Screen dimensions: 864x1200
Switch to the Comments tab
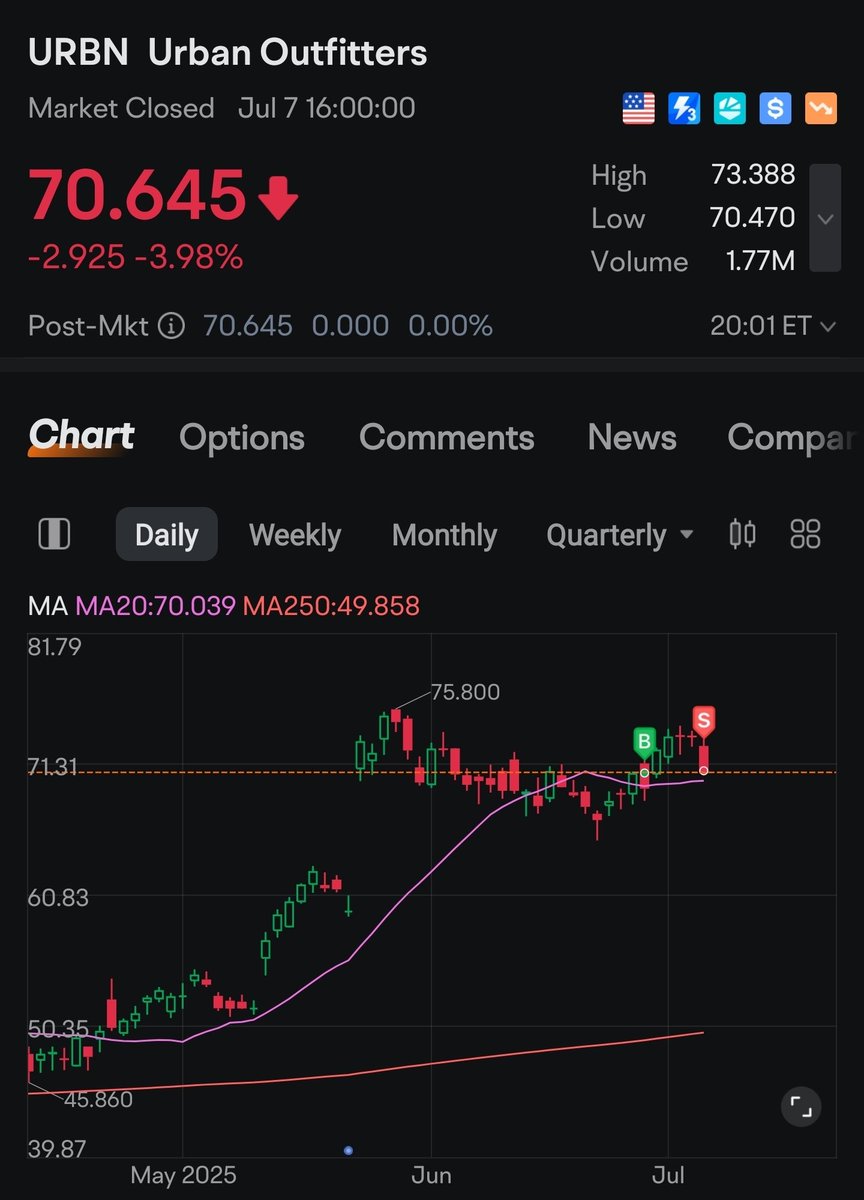point(447,437)
